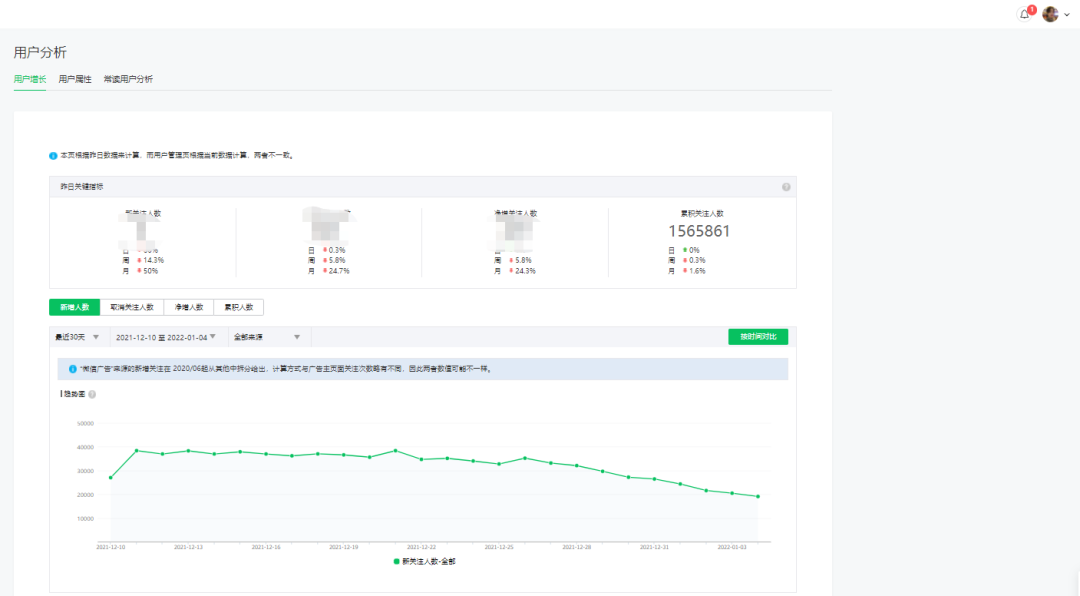Click the help icon beside 趋势图

tap(92, 394)
